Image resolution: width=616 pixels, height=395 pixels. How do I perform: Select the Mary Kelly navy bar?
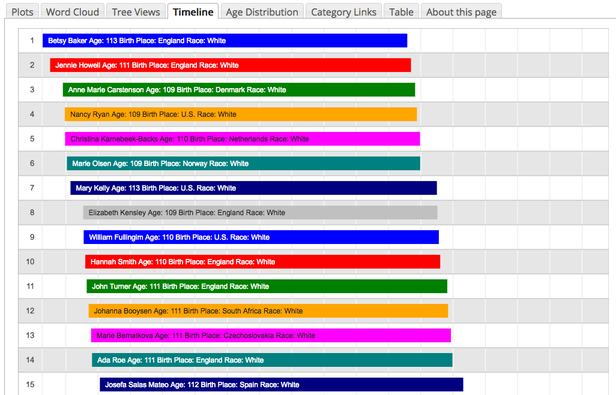pos(253,188)
